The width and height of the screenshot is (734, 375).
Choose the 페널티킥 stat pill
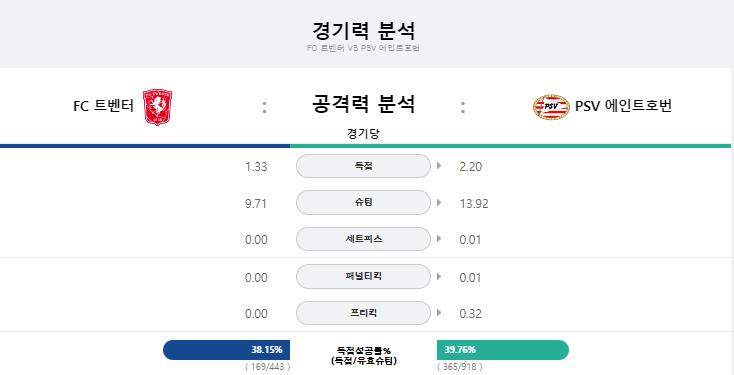363,277
